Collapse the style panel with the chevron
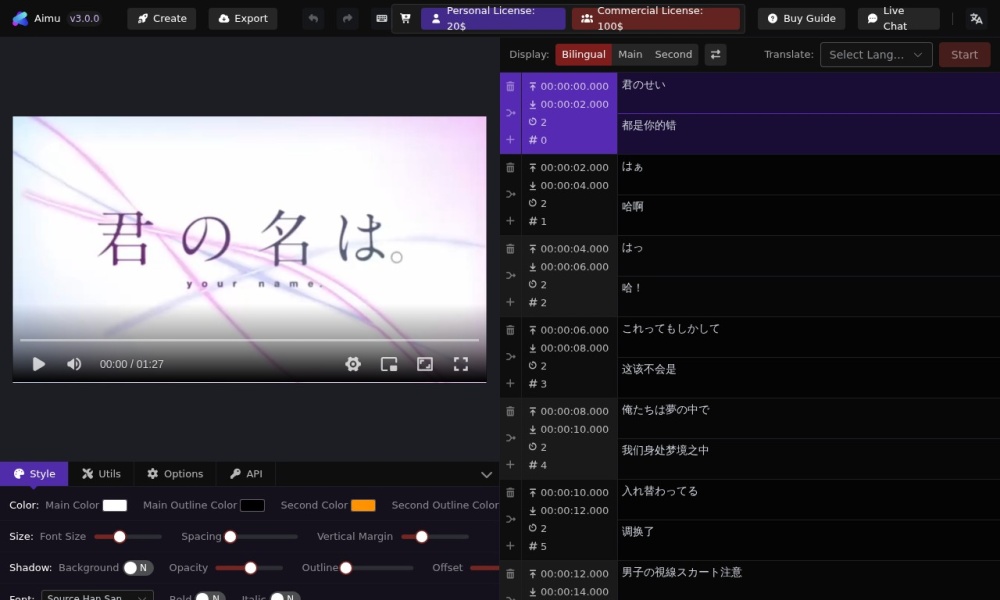 [487, 474]
